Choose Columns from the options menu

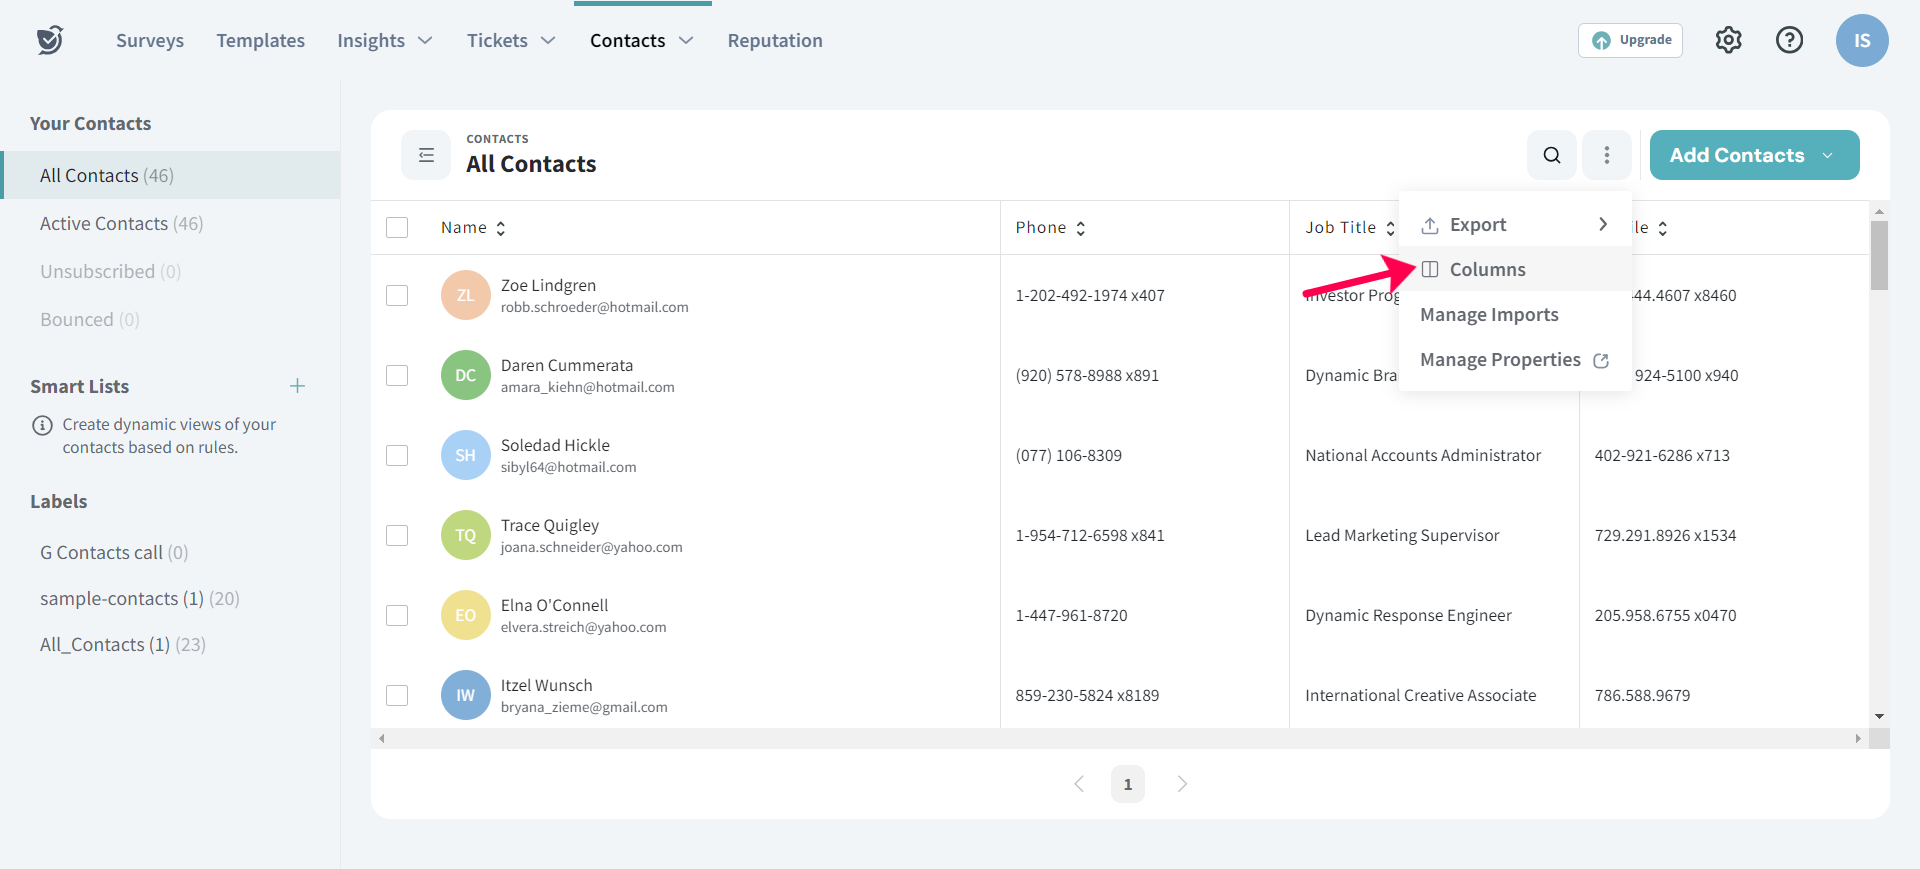[x=1487, y=269]
